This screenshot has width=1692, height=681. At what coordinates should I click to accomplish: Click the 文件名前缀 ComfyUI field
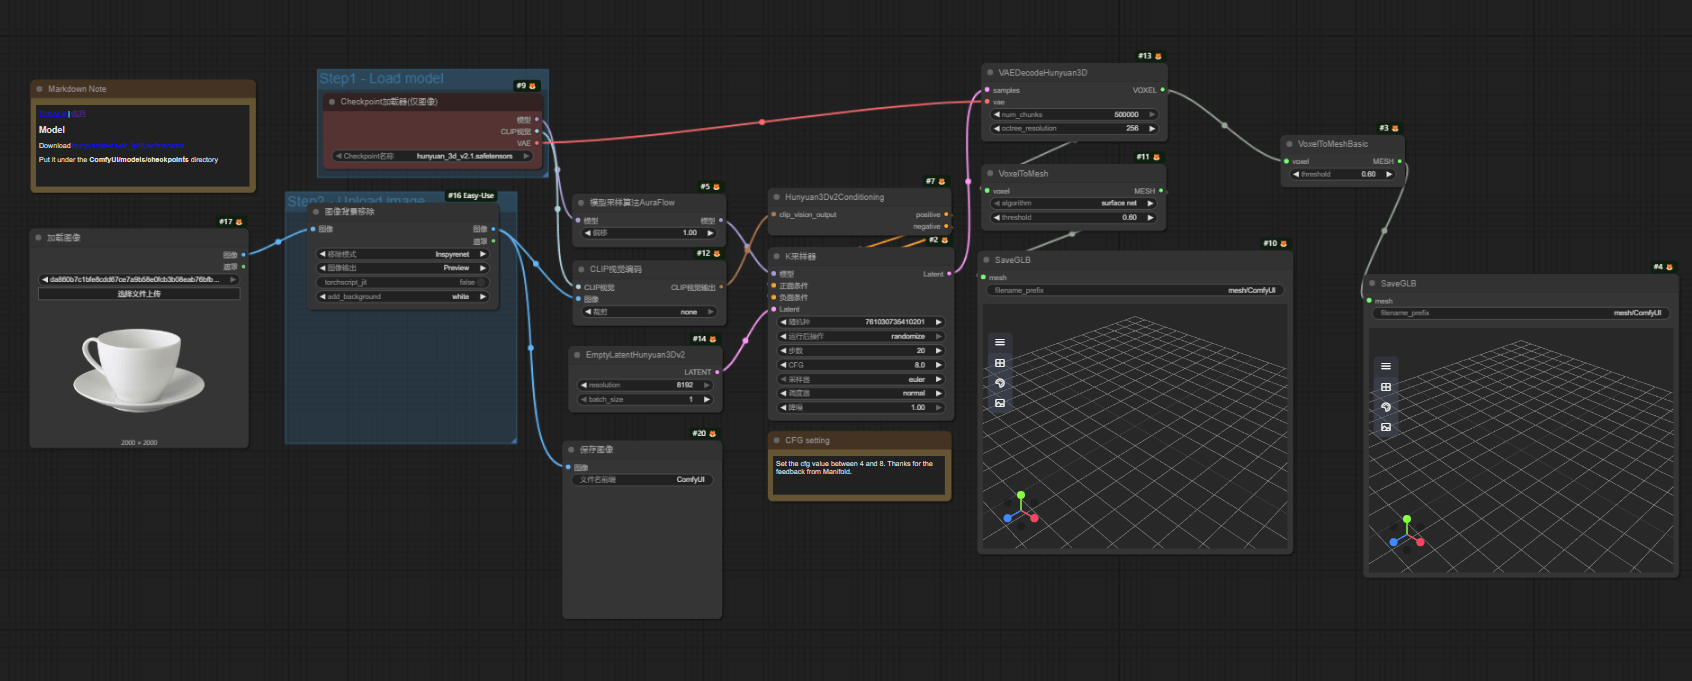[641, 480]
